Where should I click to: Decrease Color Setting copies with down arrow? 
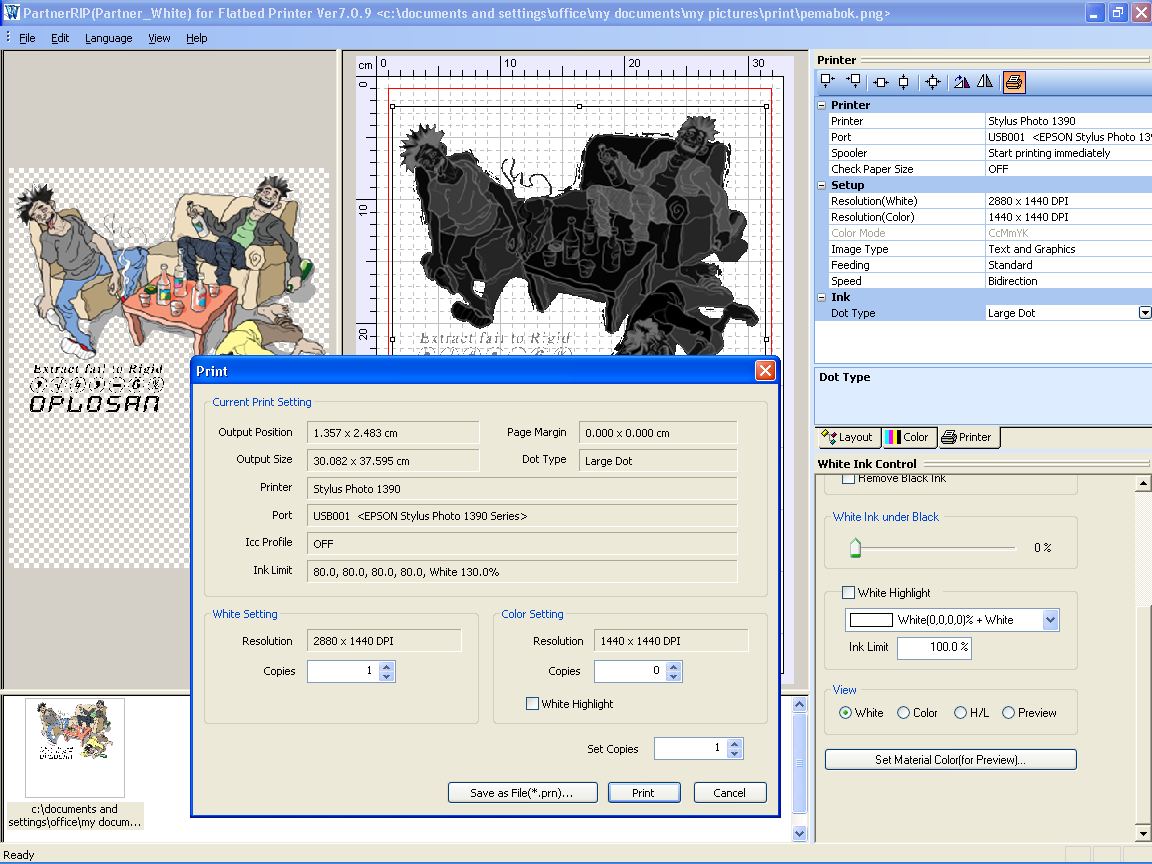click(674, 676)
